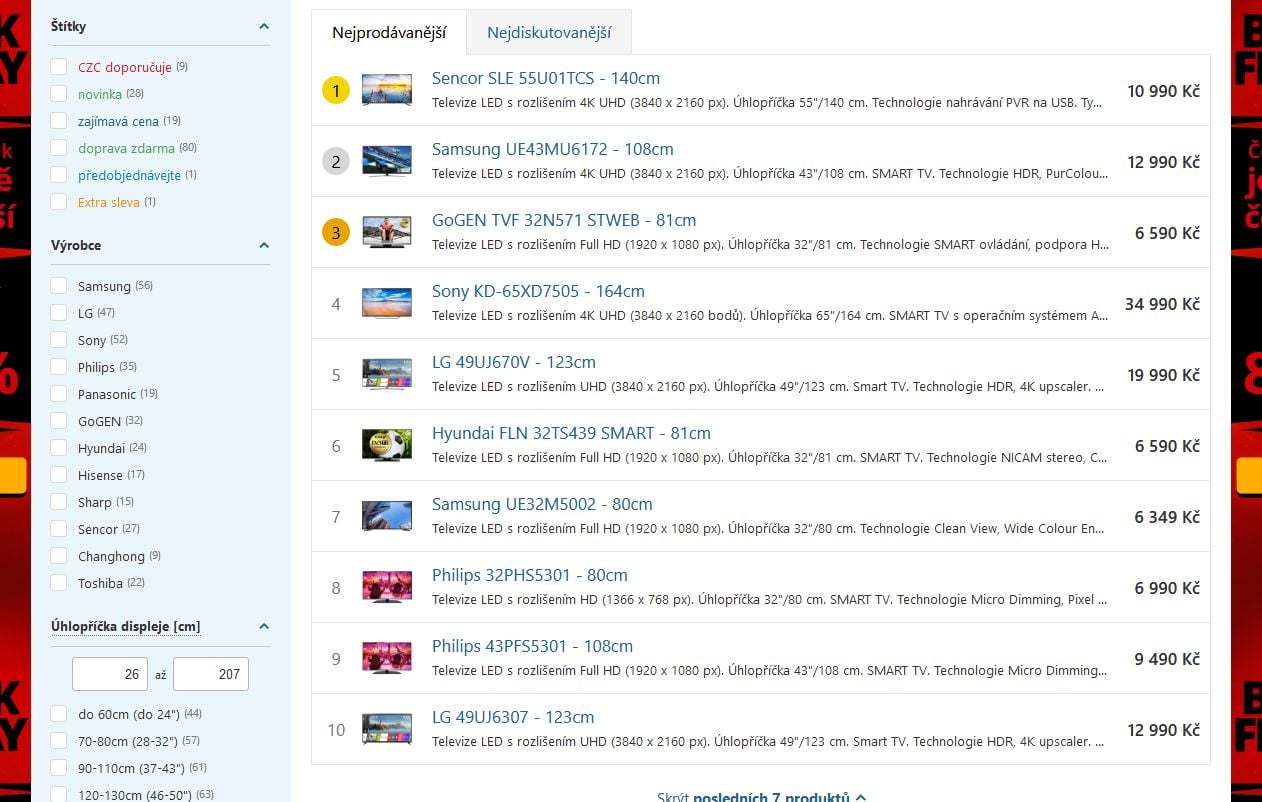Click the Hyundai FLN 32TS439 thumbnail image
This screenshot has height=802, width=1262.
386,445
